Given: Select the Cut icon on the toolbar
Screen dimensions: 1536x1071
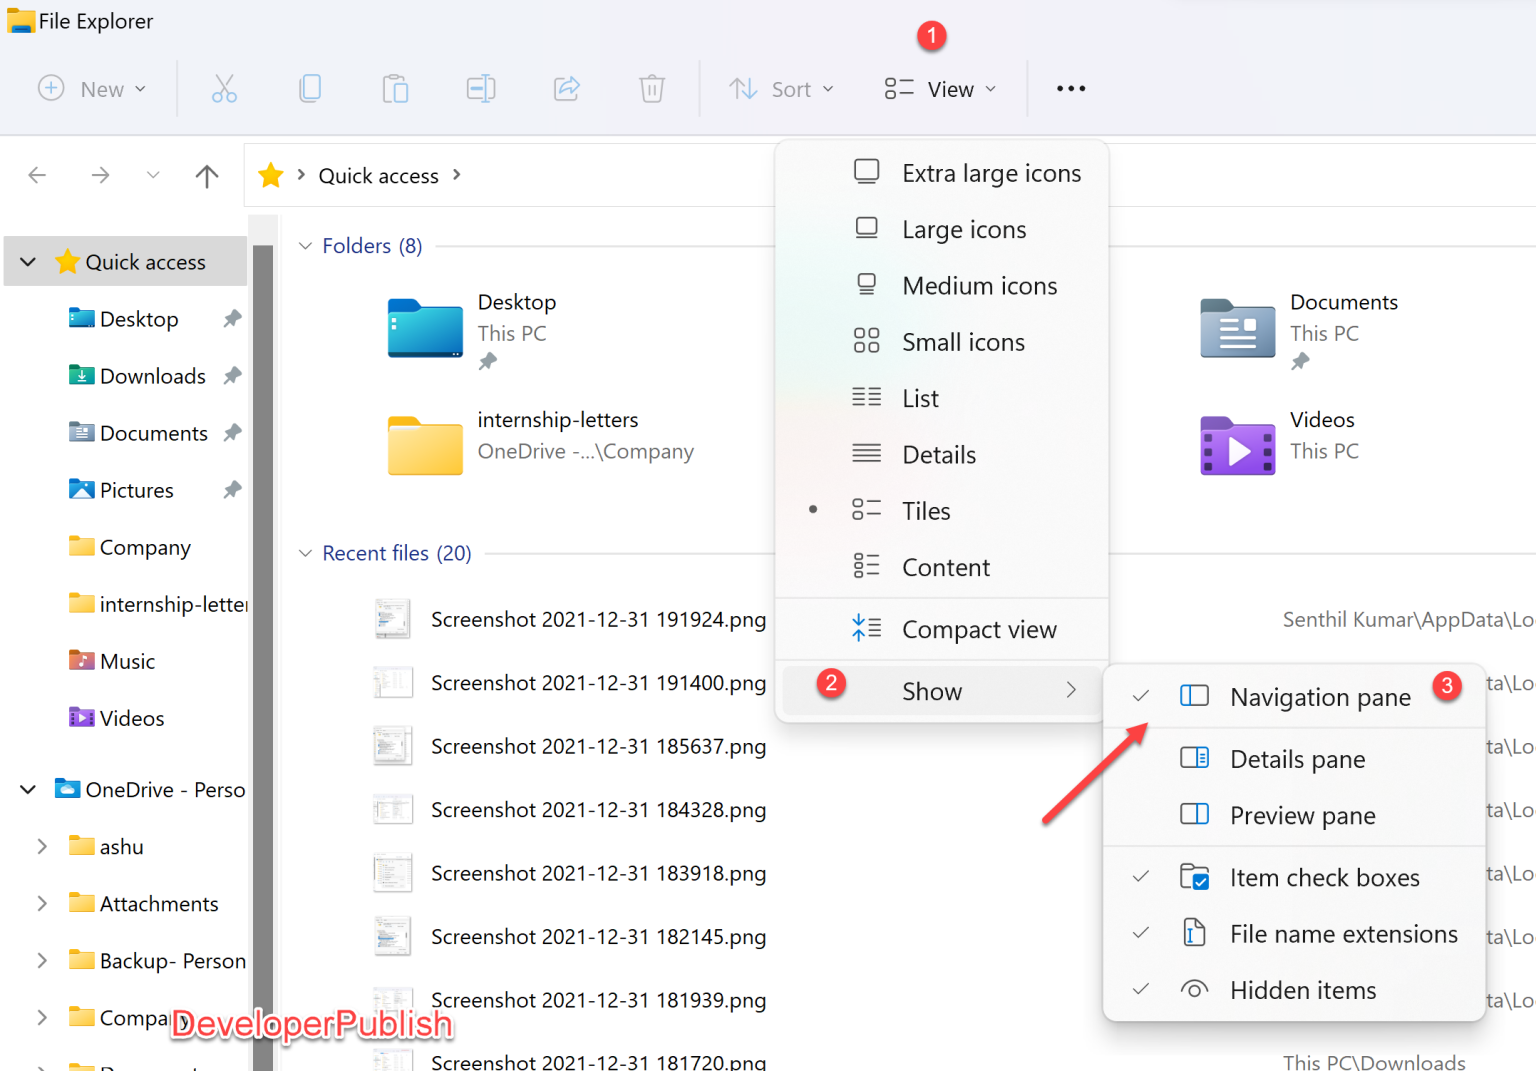Looking at the screenshot, I should pyautogui.click(x=224, y=88).
